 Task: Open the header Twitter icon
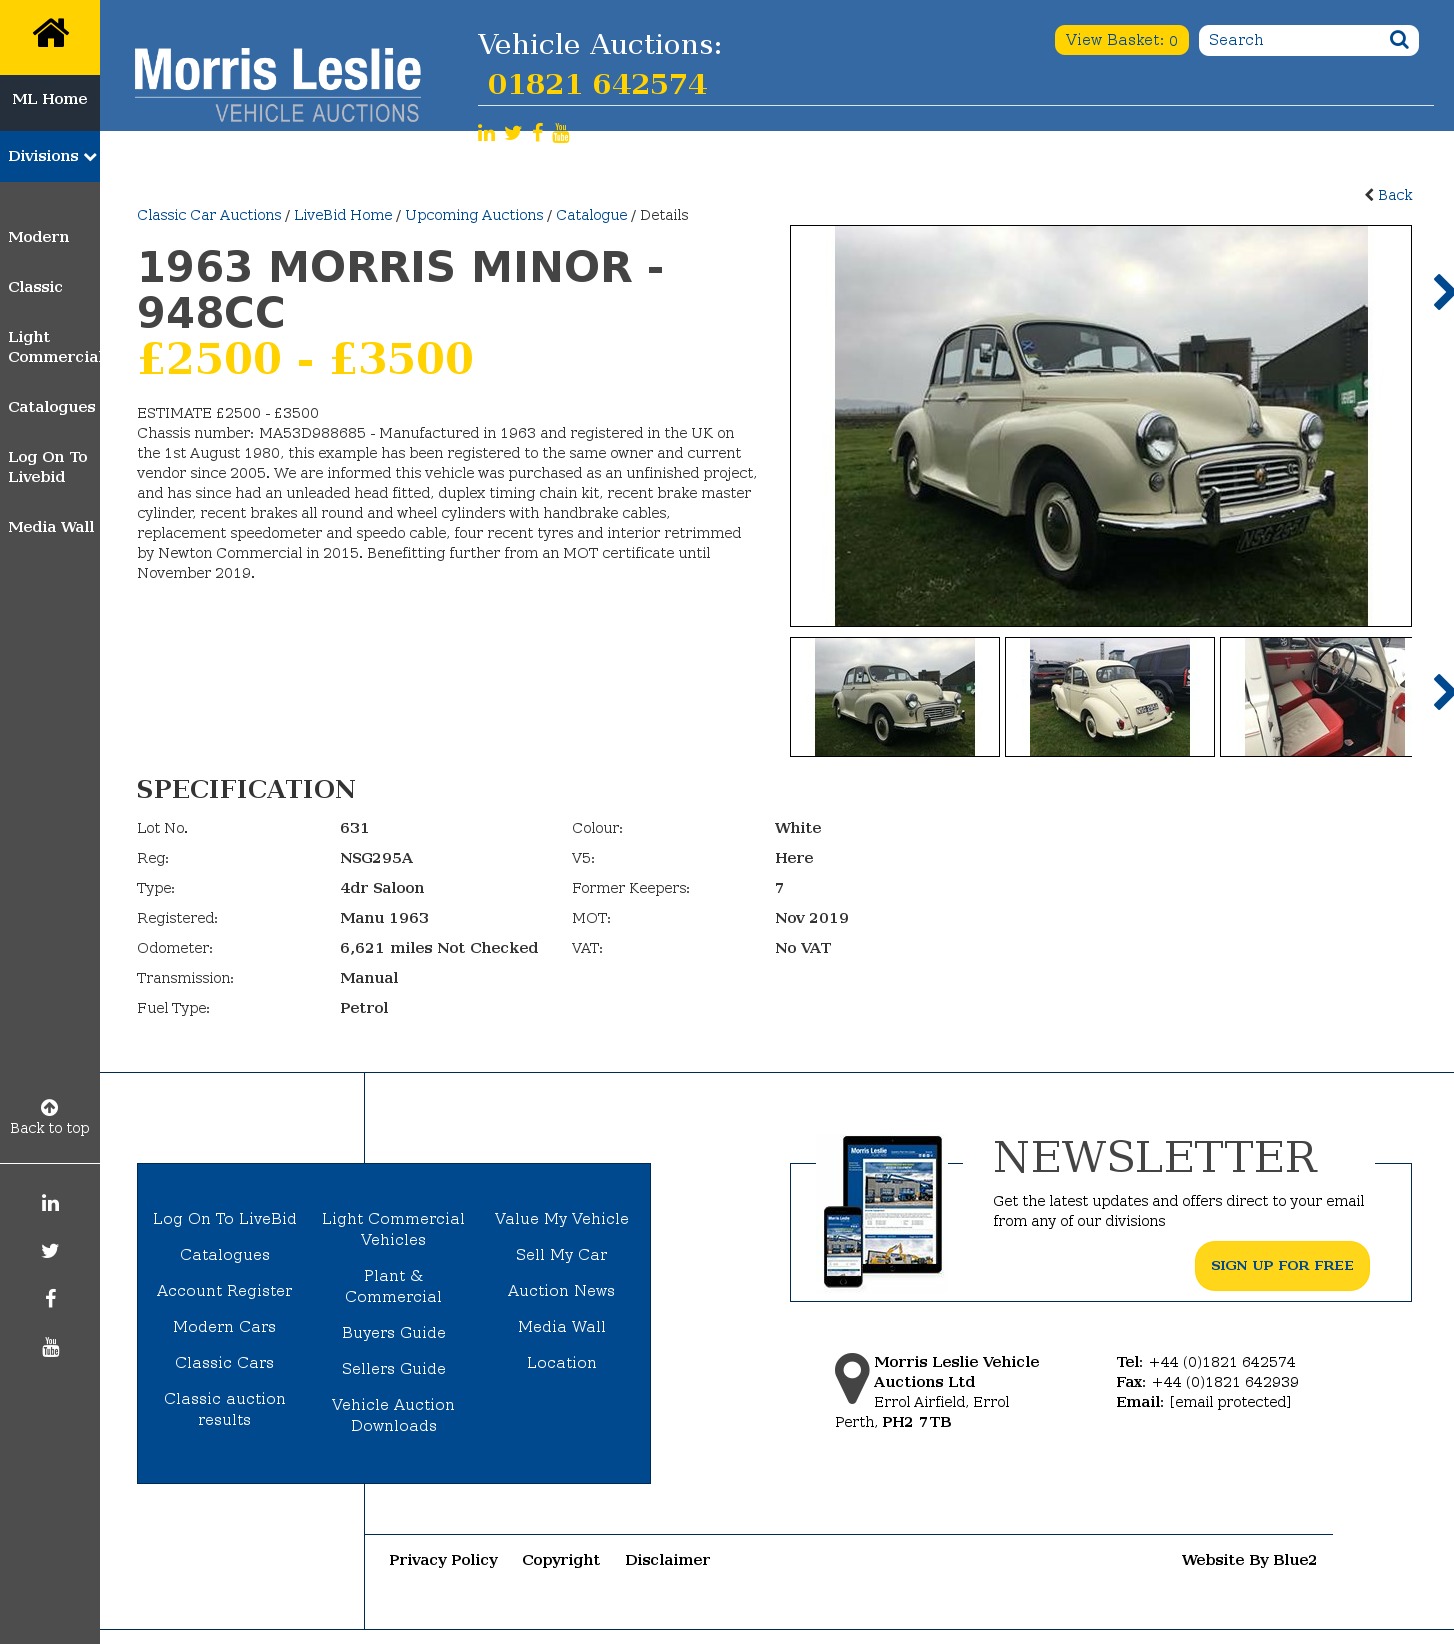coord(513,133)
